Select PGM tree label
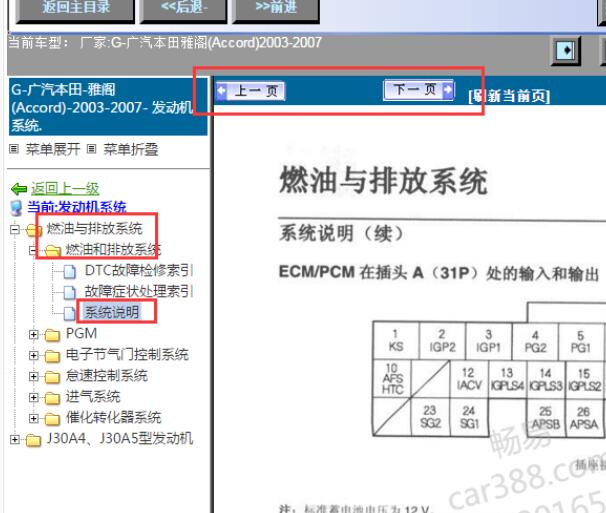606x513 pixels. [x=82, y=333]
